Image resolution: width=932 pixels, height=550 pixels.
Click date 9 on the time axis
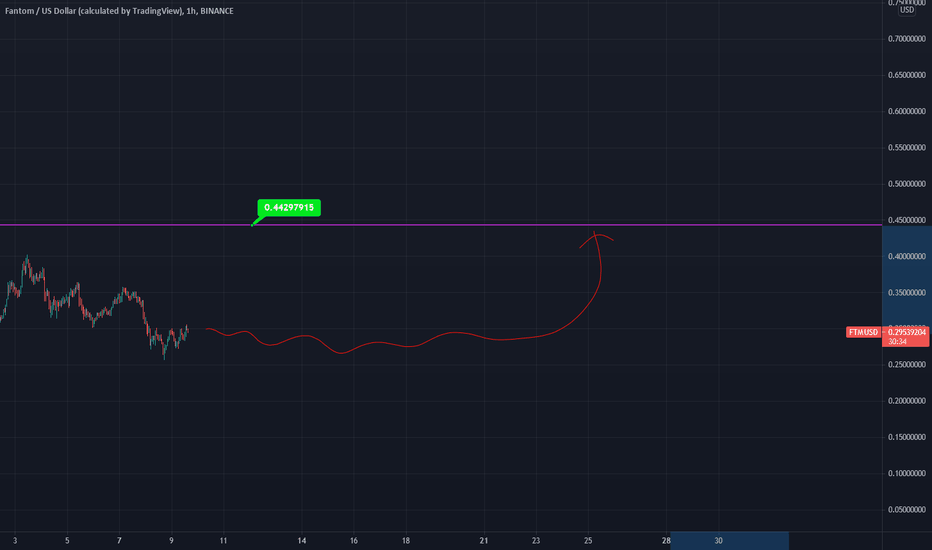[x=171, y=540]
